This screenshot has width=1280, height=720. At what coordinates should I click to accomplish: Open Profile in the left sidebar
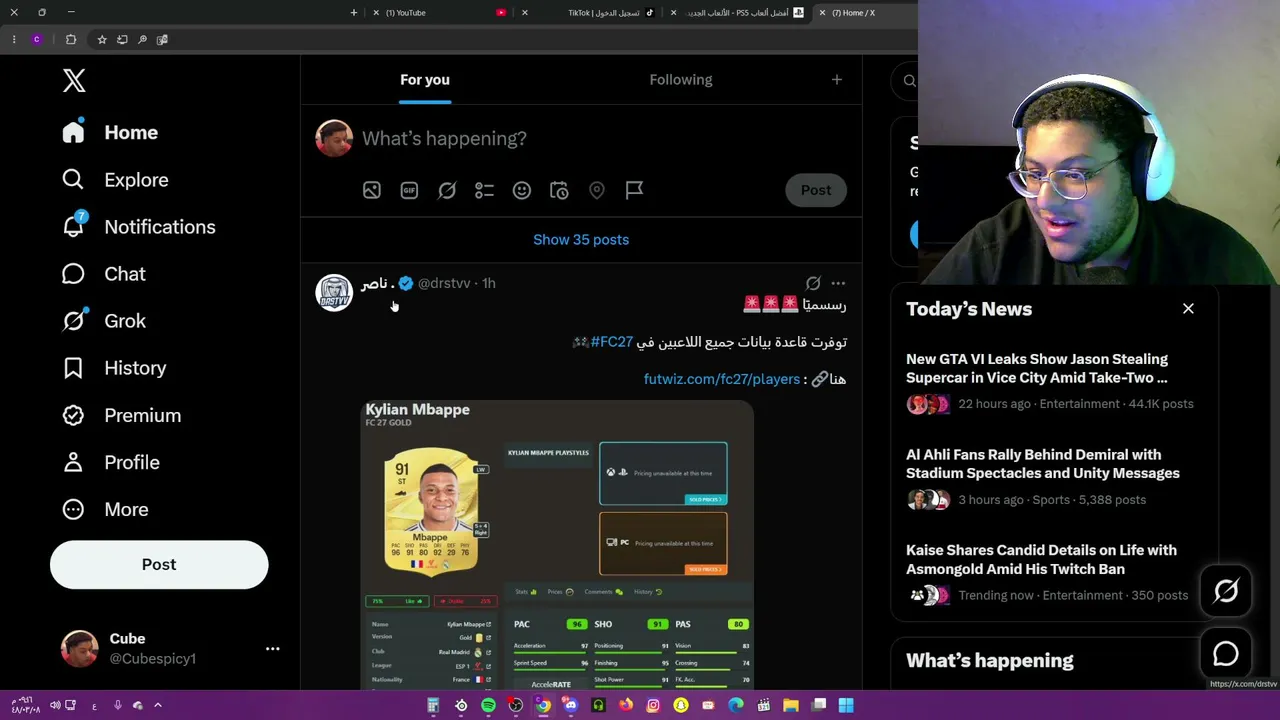(110, 462)
